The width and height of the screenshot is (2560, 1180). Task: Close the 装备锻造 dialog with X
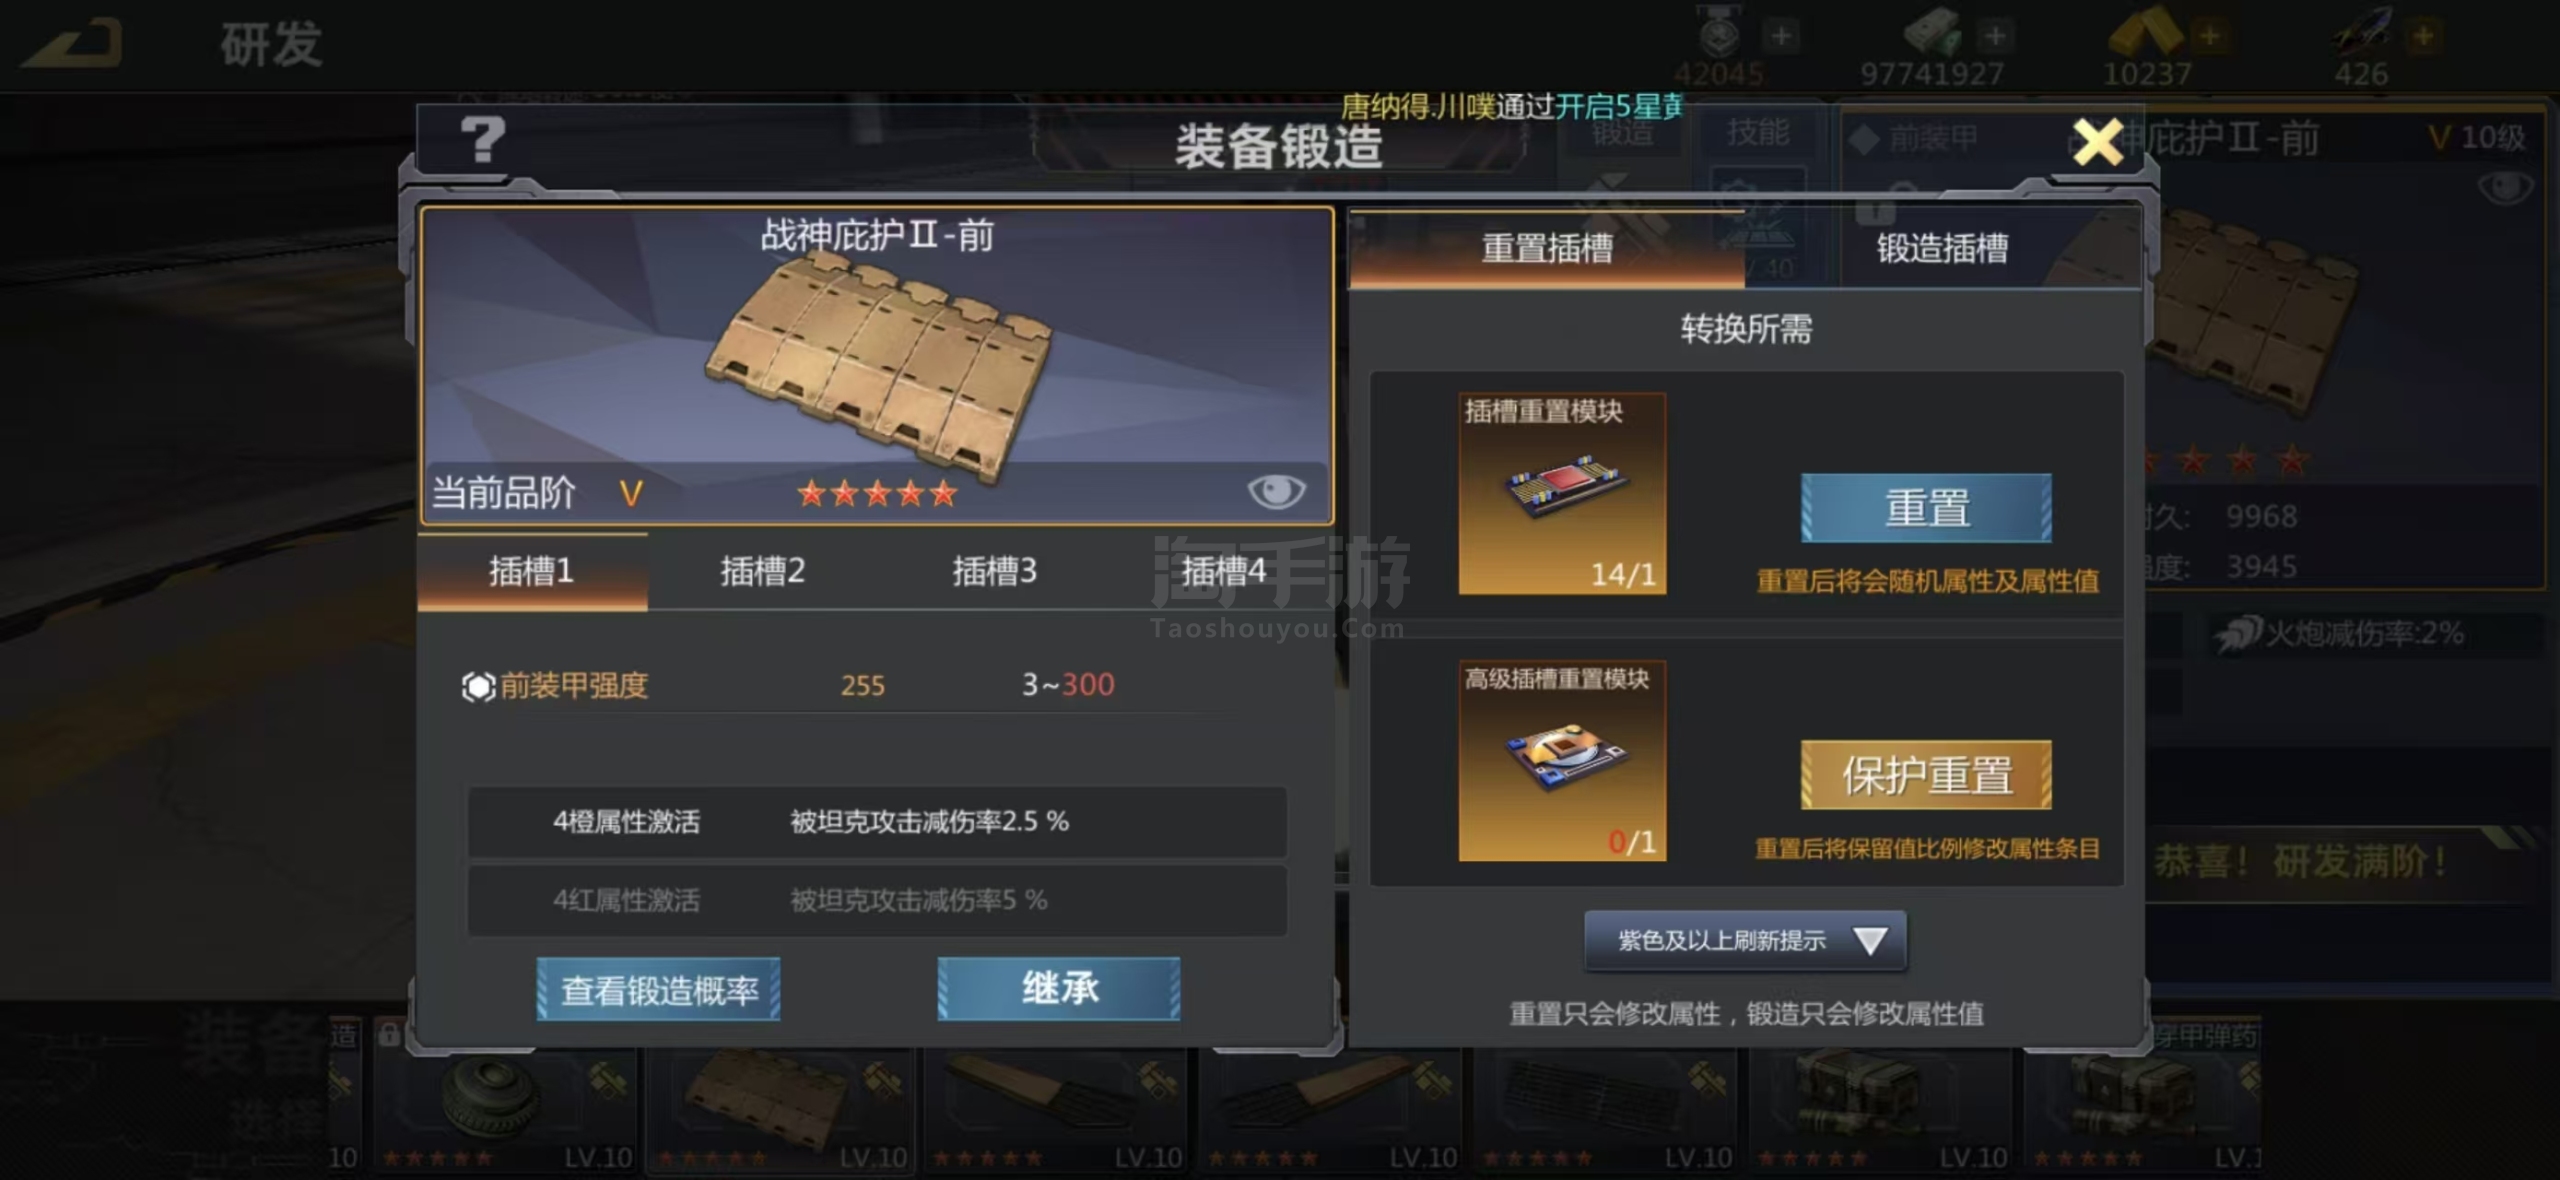pyautogui.click(x=2098, y=142)
